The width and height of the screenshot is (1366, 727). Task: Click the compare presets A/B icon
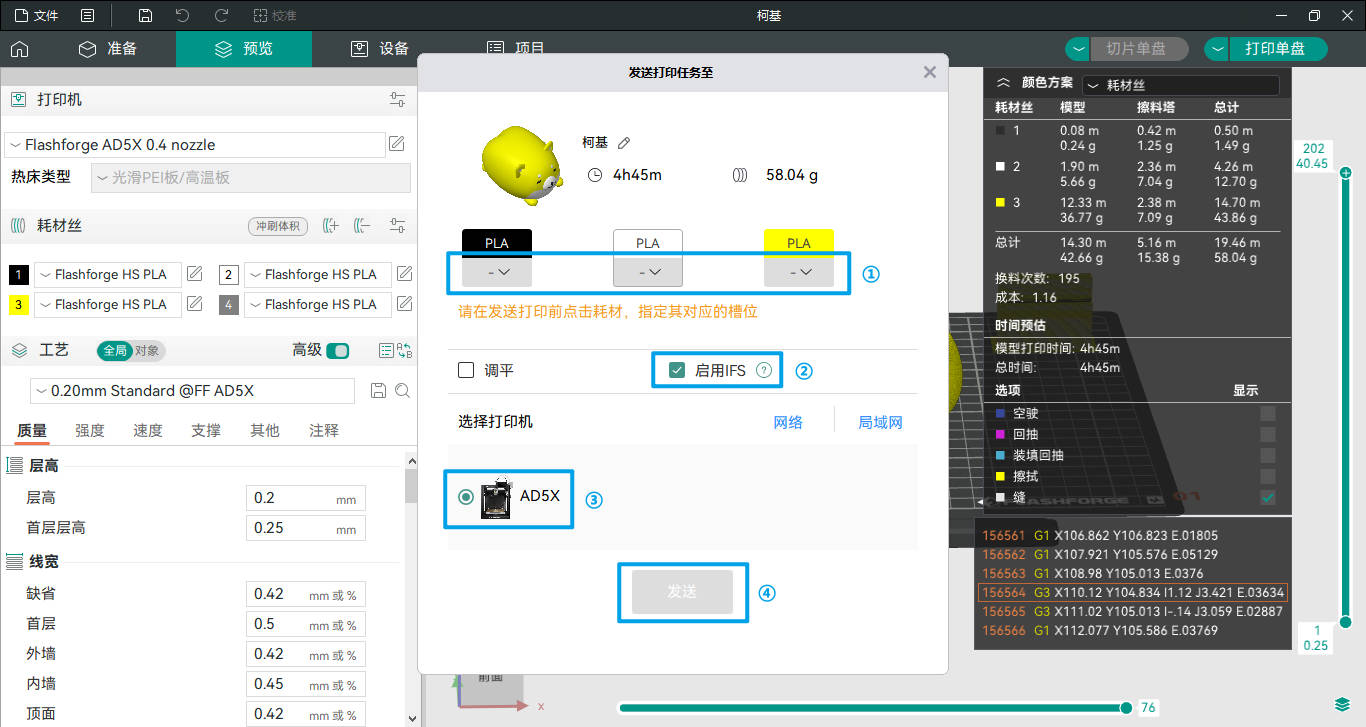(404, 351)
